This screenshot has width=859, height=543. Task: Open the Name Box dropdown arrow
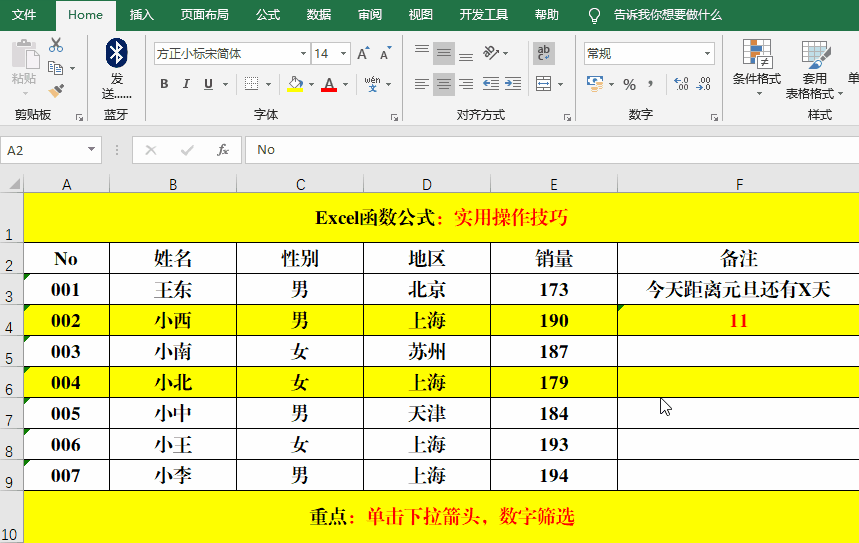92,150
